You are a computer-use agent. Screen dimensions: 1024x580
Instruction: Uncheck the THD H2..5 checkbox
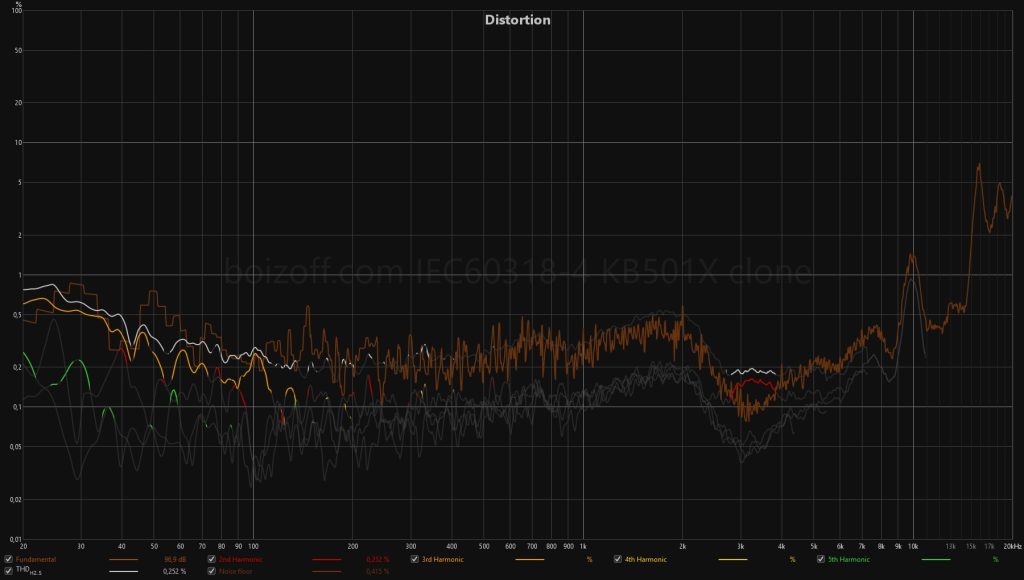click(8, 571)
